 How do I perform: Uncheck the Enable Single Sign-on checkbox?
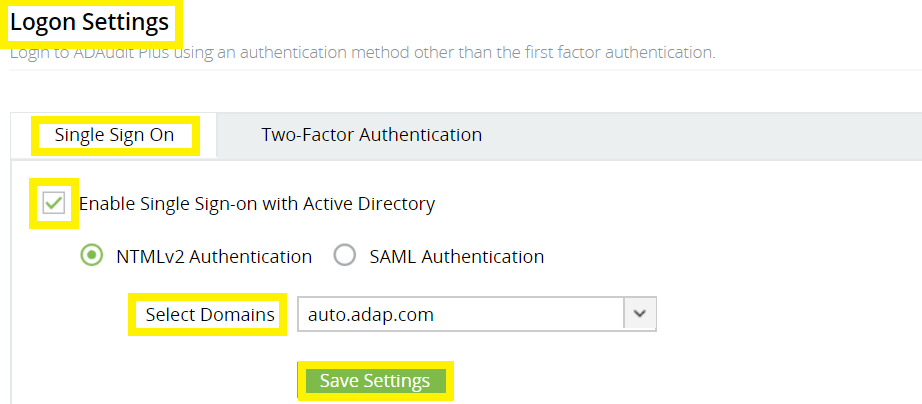pos(54,204)
